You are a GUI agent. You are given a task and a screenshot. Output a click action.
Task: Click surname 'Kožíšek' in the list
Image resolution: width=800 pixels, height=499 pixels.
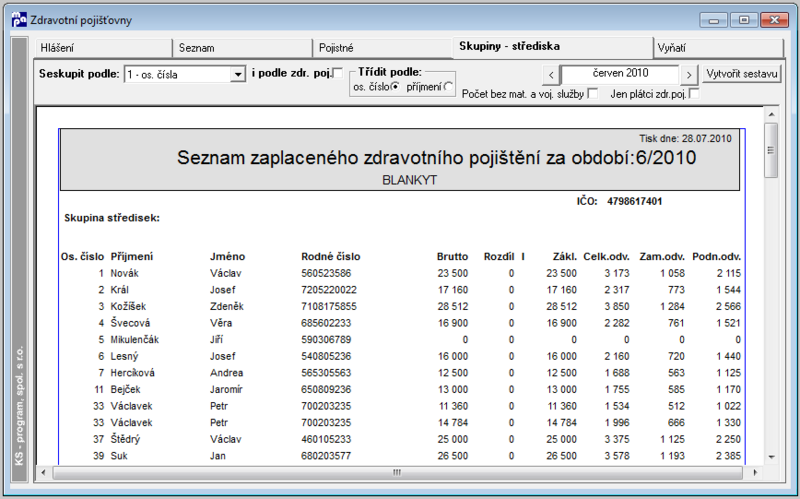coord(128,307)
